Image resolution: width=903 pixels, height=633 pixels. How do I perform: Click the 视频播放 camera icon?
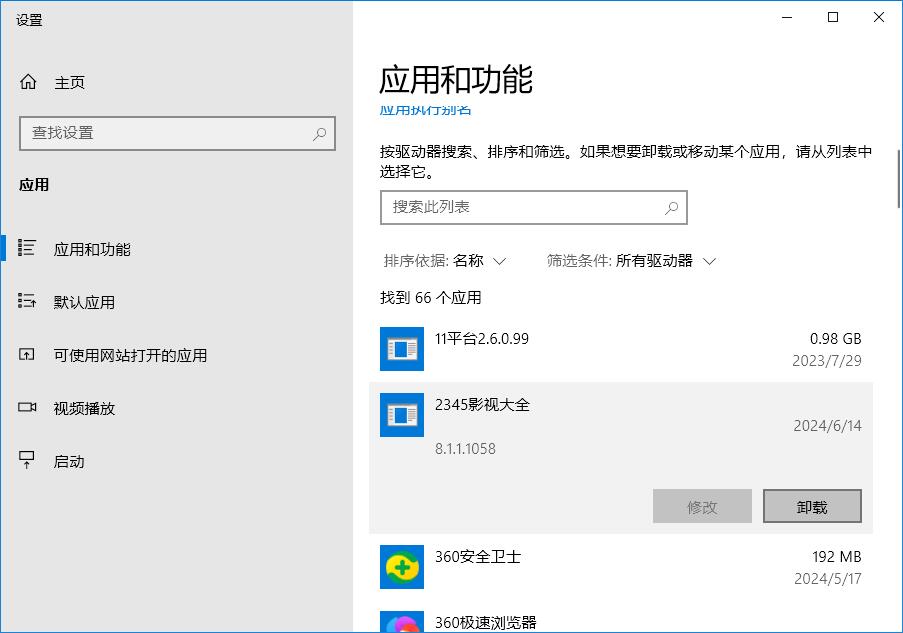point(27,407)
